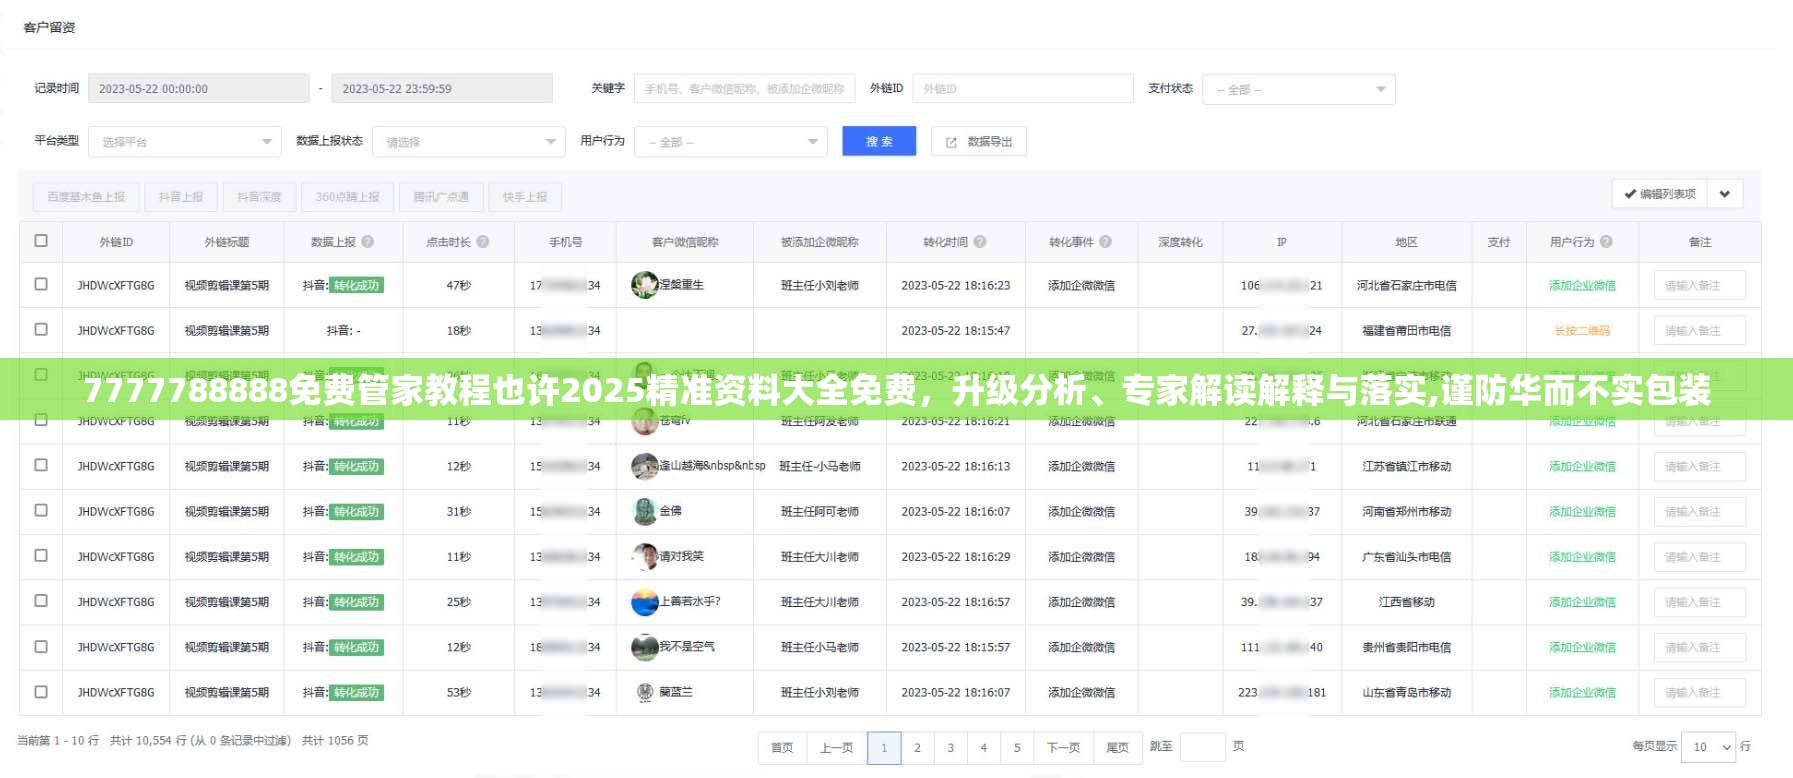This screenshot has width=1793, height=778.
Task: Focus the 备注 input in 蘭蓝兰 row
Action: click(1699, 692)
